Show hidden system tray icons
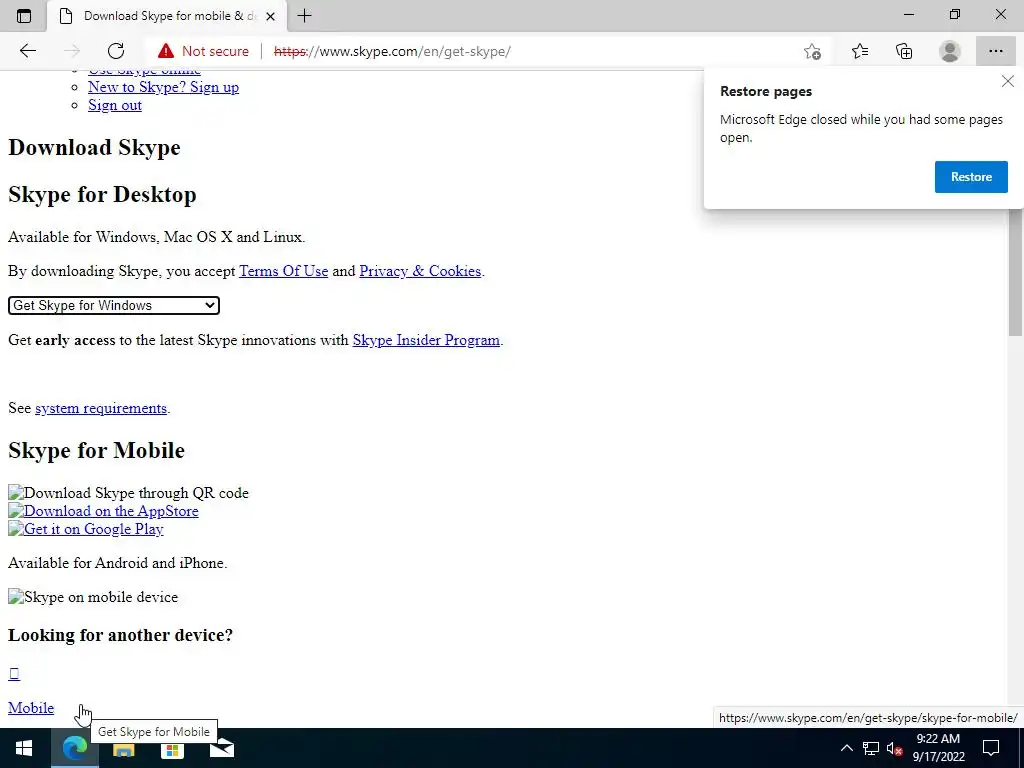The width and height of the screenshot is (1024, 768). coord(846,748)
